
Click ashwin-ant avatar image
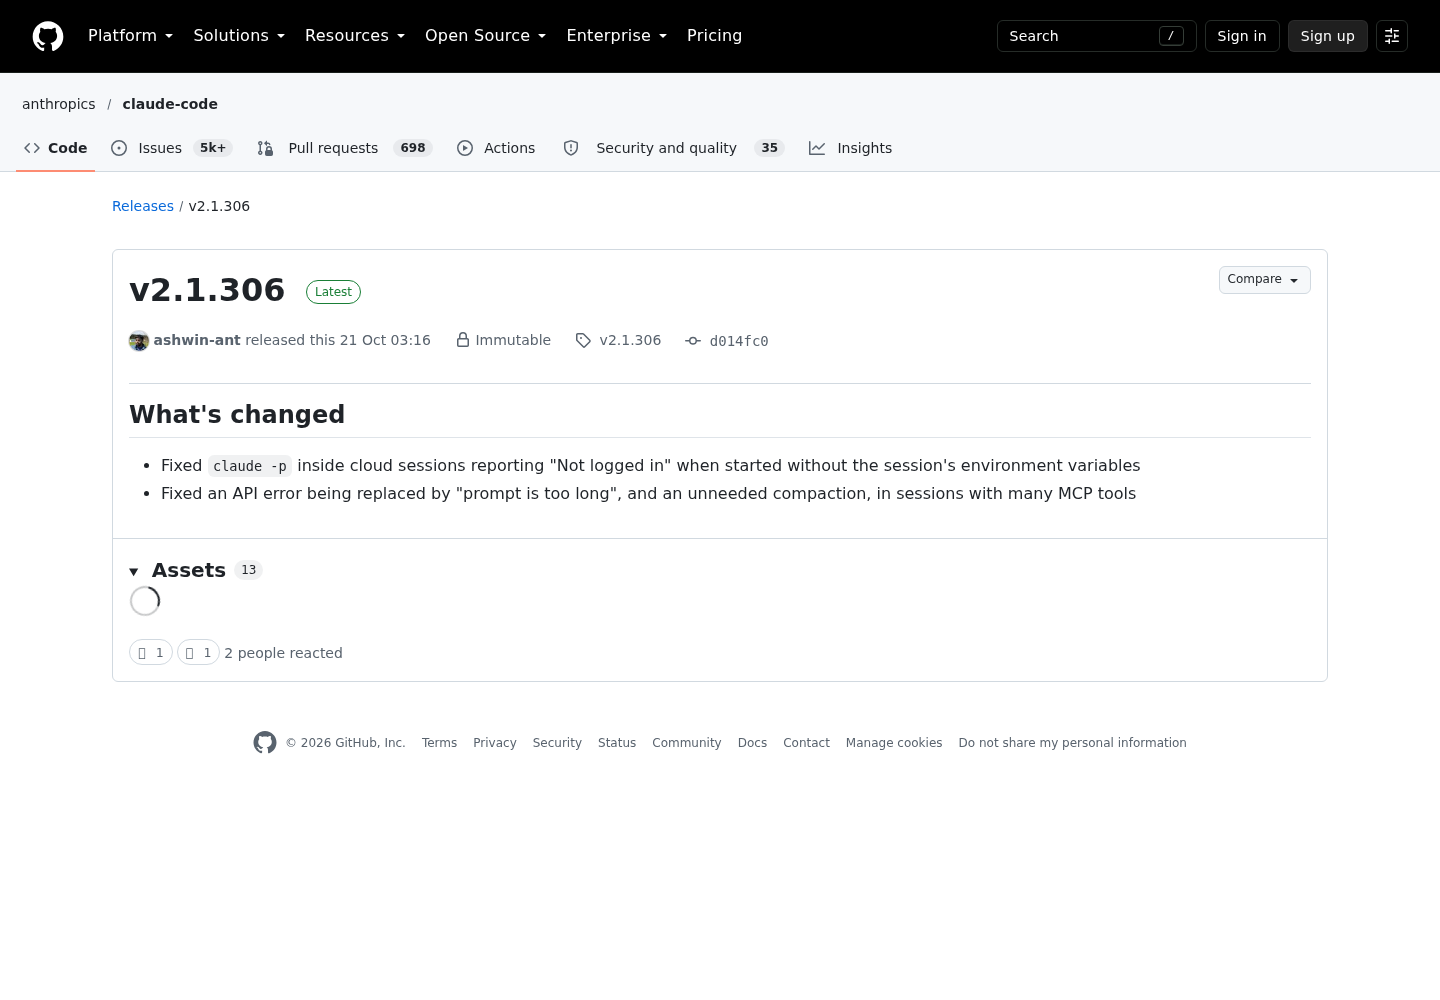pos(139,341)
